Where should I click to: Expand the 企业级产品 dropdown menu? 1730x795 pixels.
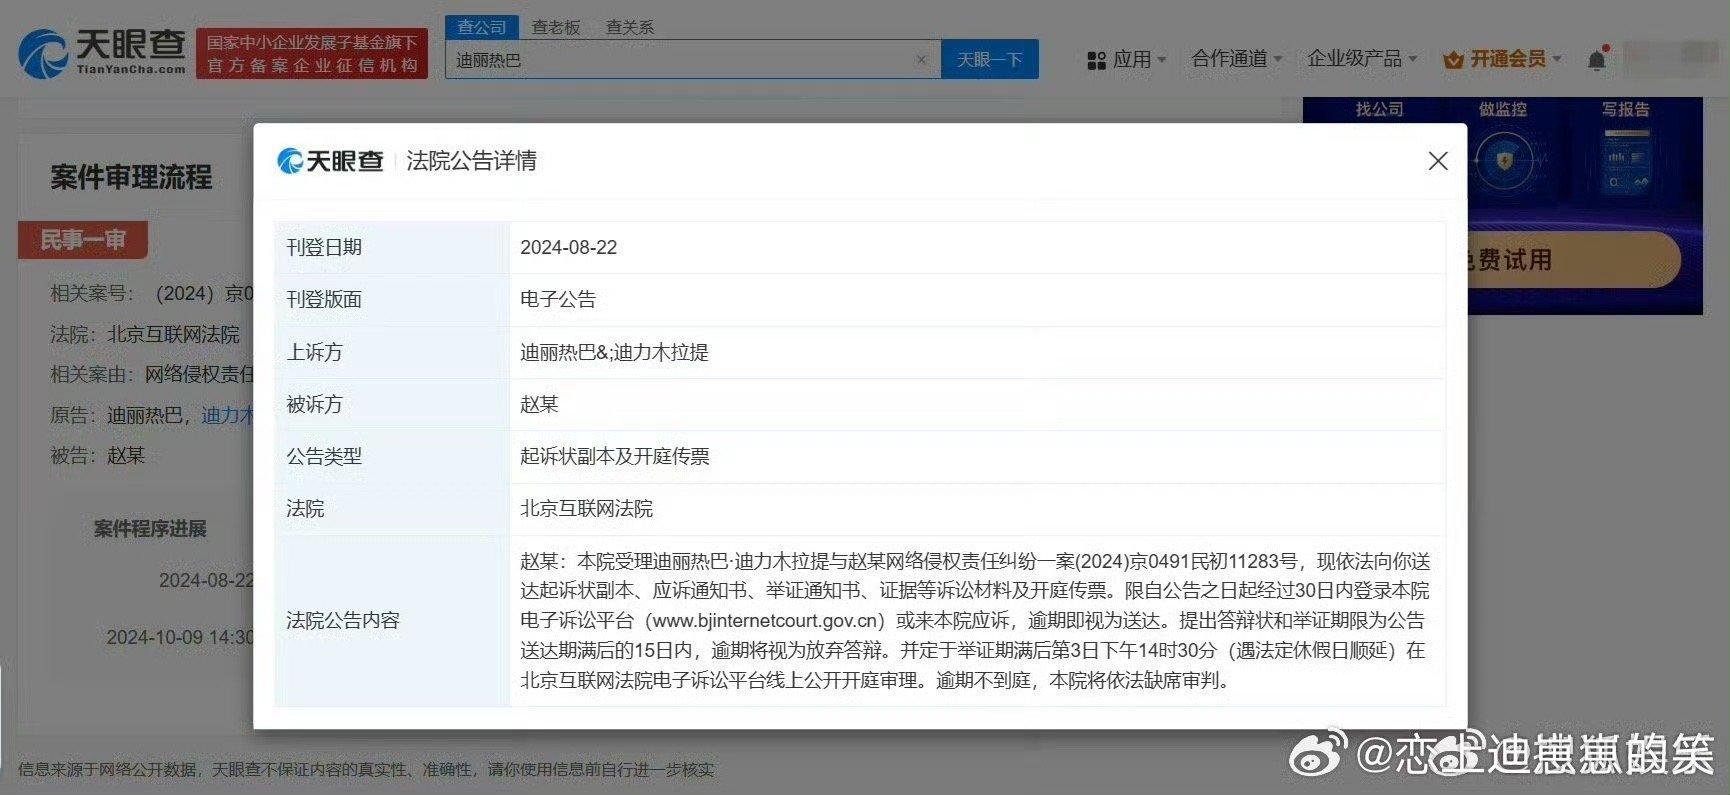(x=1362, y=59)
